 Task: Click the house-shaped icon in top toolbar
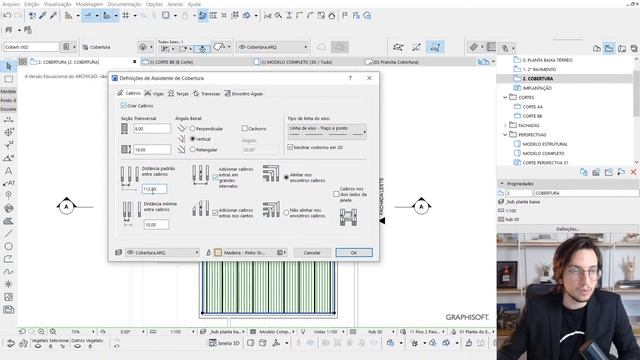(331, 16)
